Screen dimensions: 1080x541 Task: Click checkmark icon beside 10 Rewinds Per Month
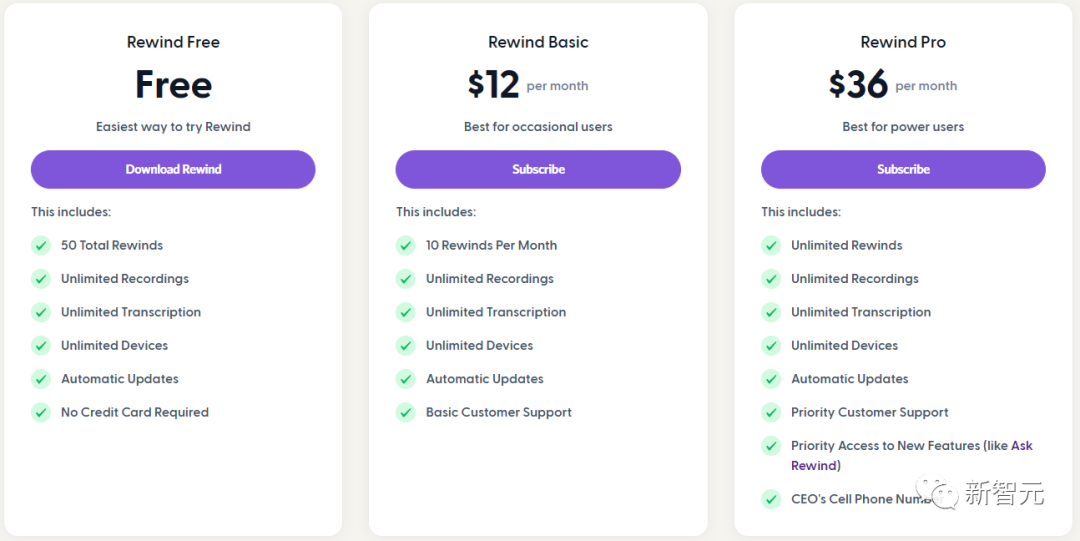click(x=406, y=245)
